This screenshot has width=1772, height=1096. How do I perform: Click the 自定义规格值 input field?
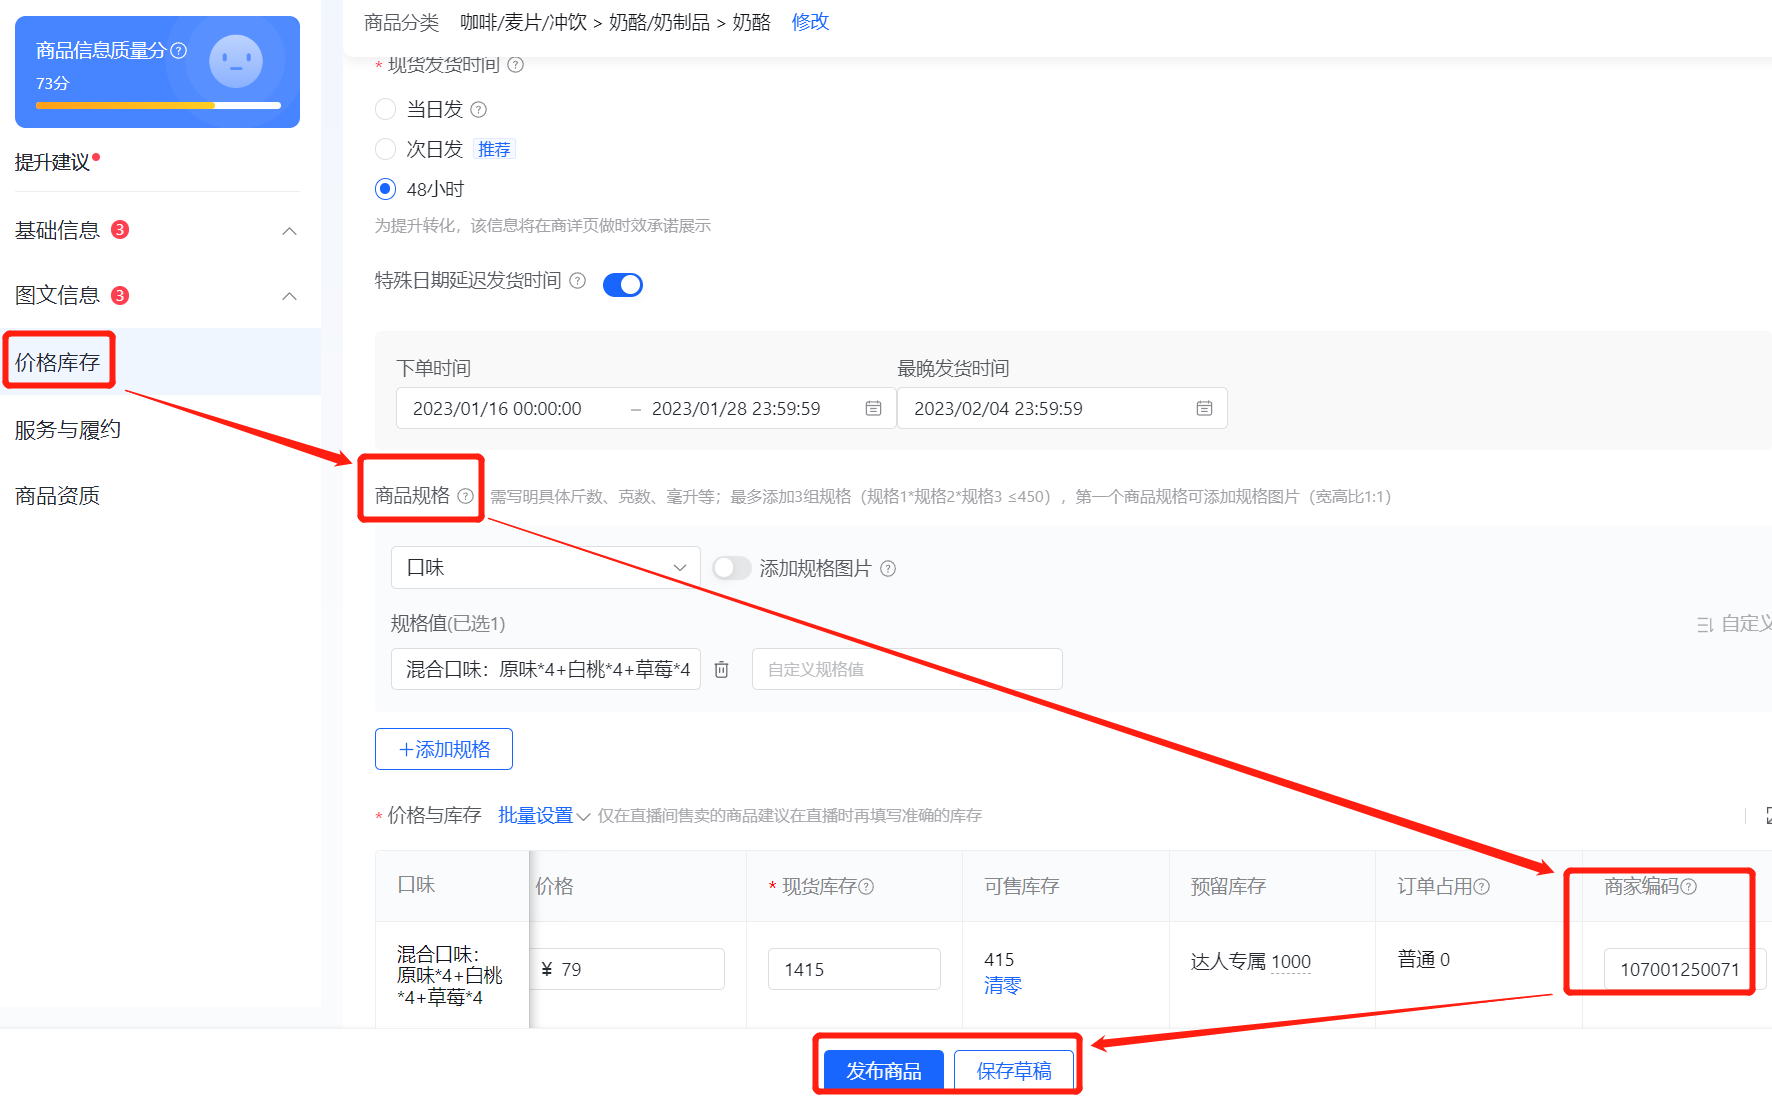[907, 669]
